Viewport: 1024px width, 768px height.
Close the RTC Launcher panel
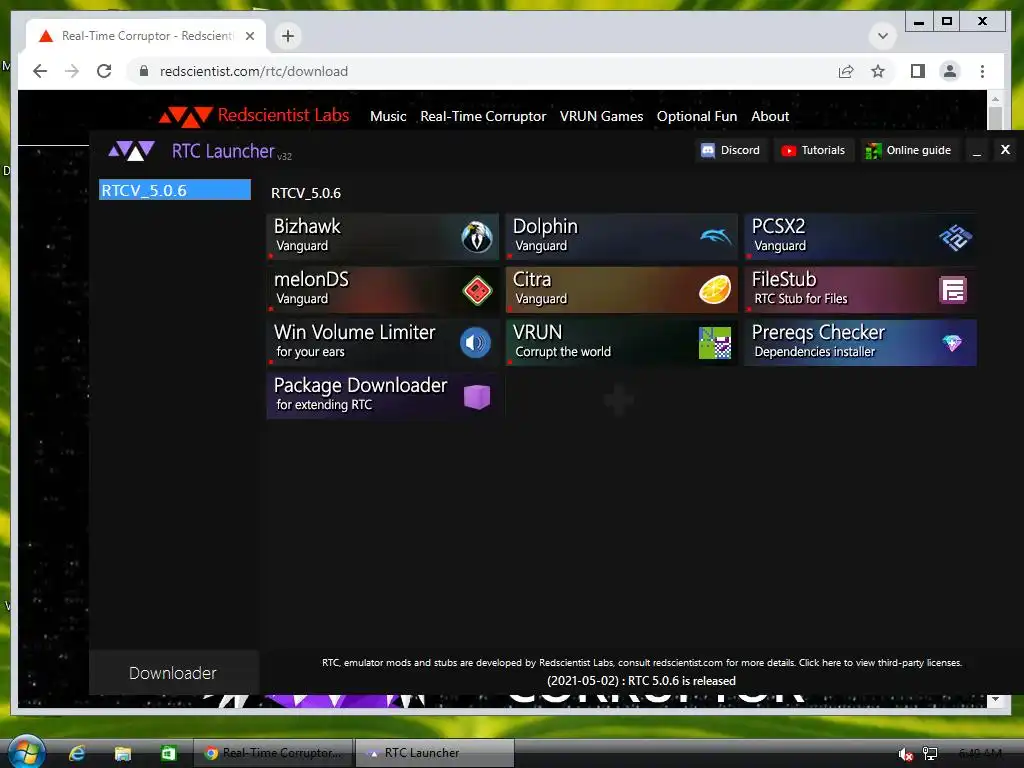[x=1006, y=150]
